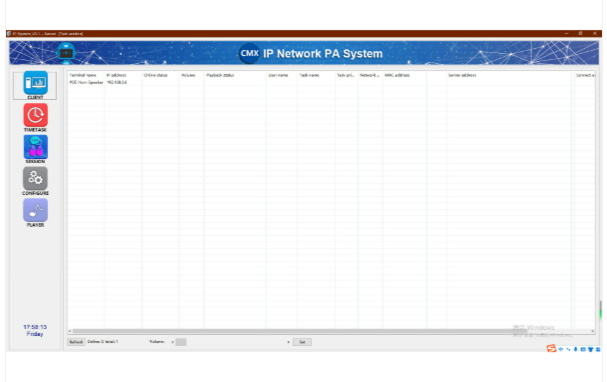Select the POE Horn Speaker terminal row
Screen dimensions: 607x382
click(x=331, y=82)
